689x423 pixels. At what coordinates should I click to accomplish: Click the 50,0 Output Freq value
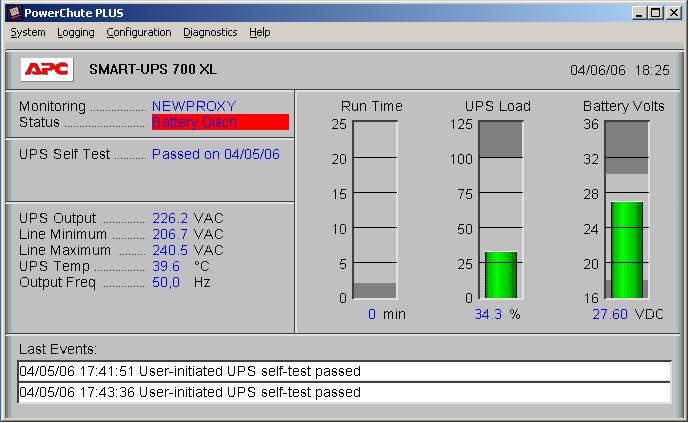pos(166,282)
